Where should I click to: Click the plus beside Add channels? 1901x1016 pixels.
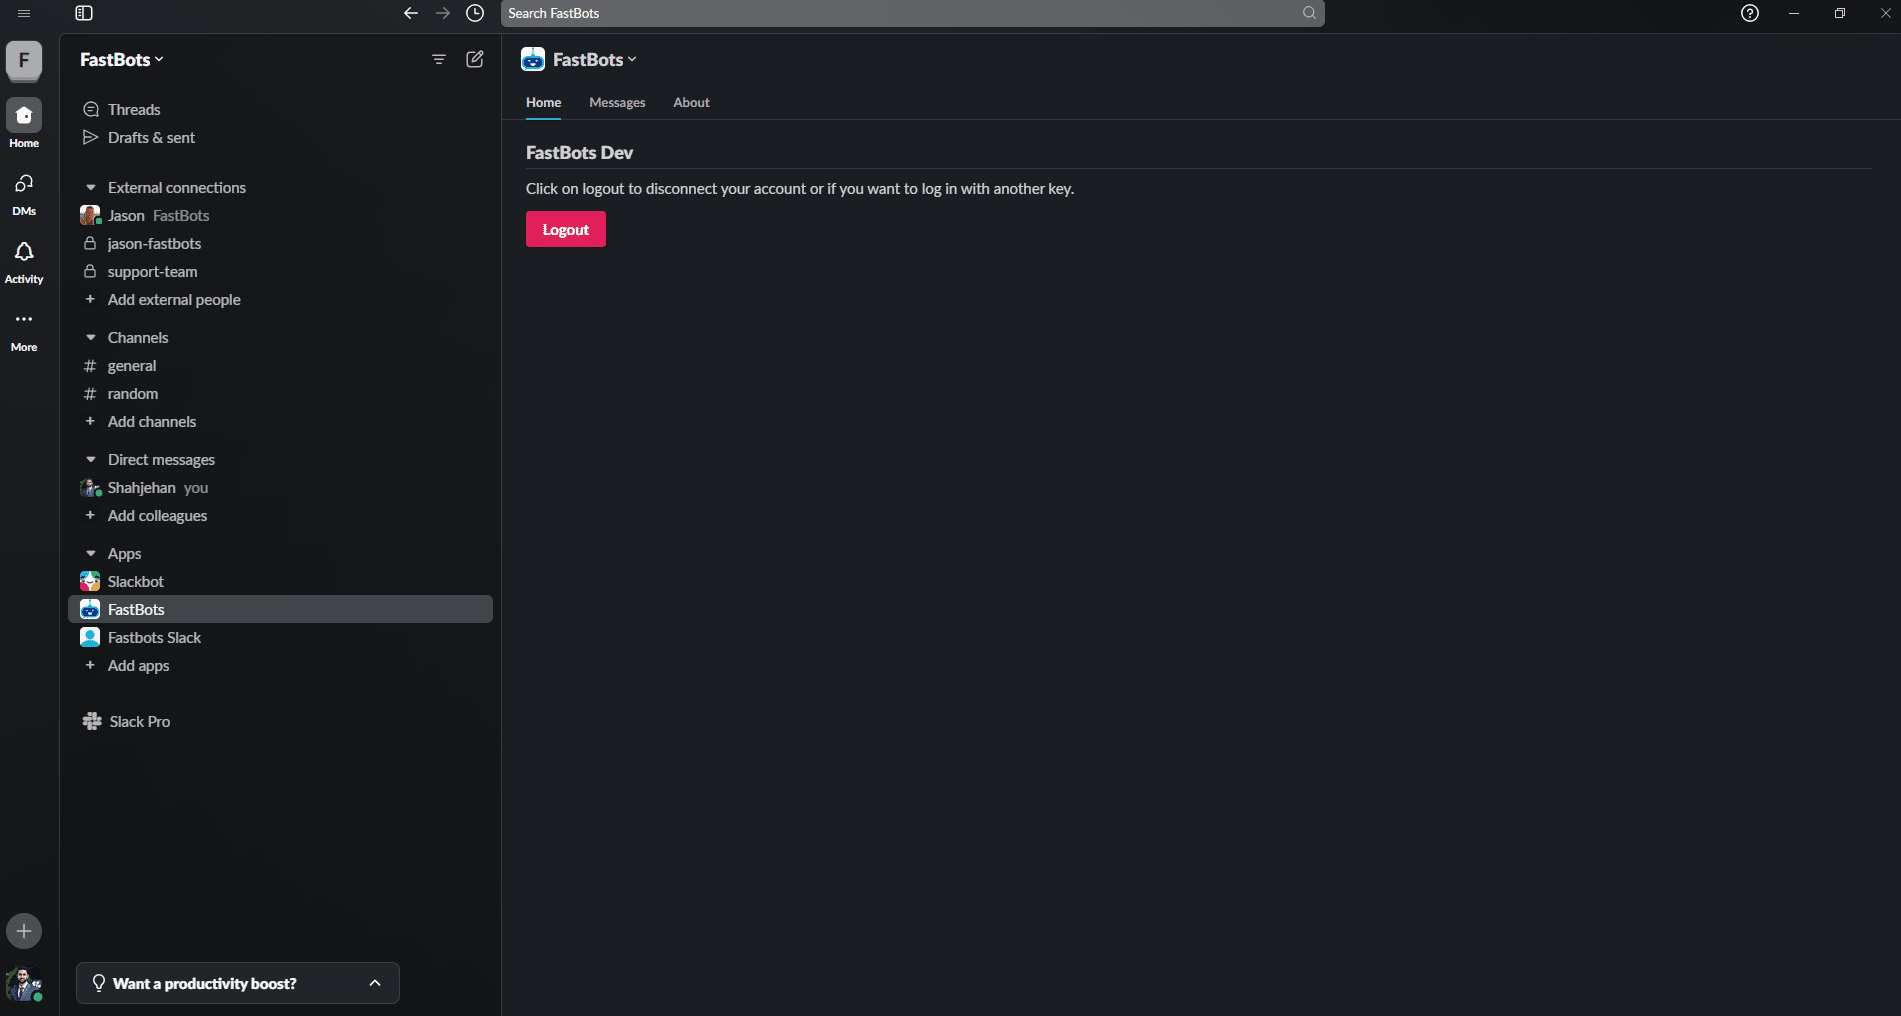pos(90,421)
